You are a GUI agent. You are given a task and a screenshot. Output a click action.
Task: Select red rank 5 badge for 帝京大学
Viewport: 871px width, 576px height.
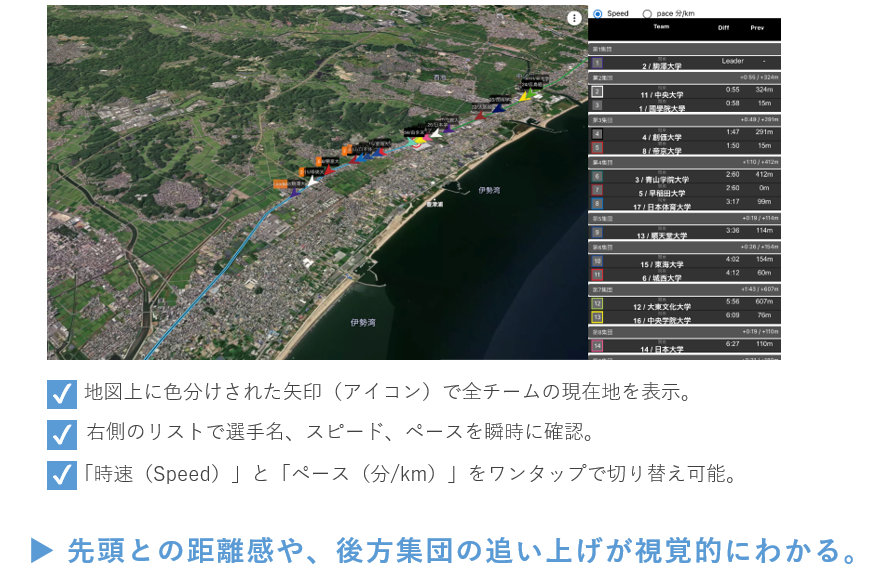(597, 148)
